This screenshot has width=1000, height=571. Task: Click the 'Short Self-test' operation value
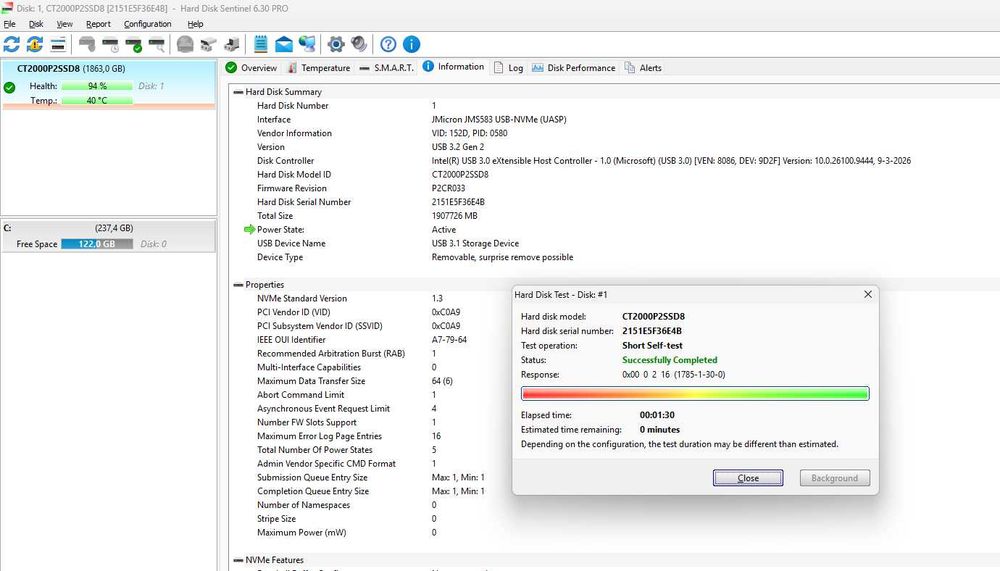[652, 345]
